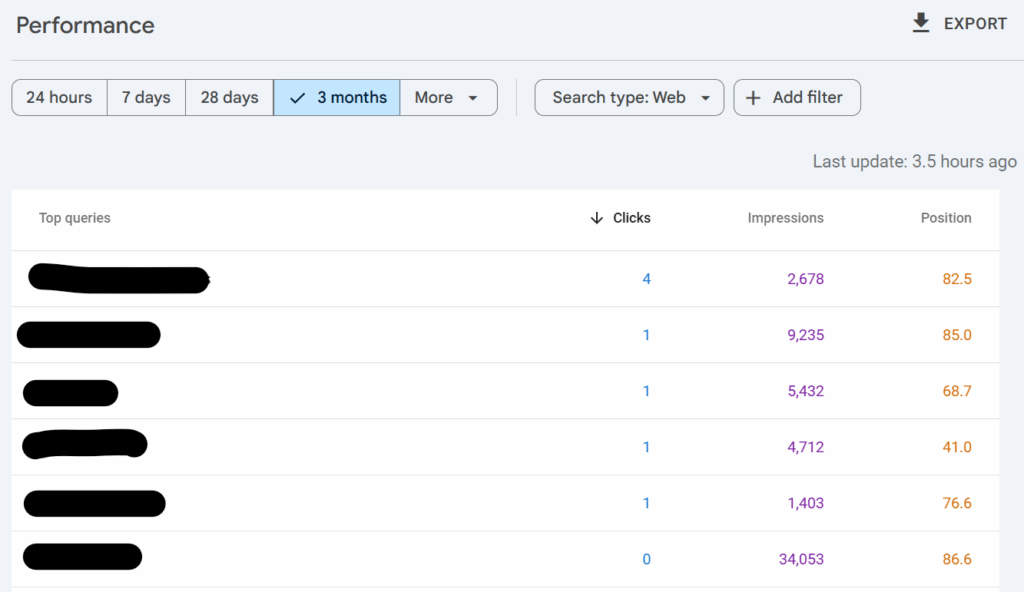Select the 24 hours date range
The image size is (1024, 592).
pyautogui.click(x=59, y=97)
